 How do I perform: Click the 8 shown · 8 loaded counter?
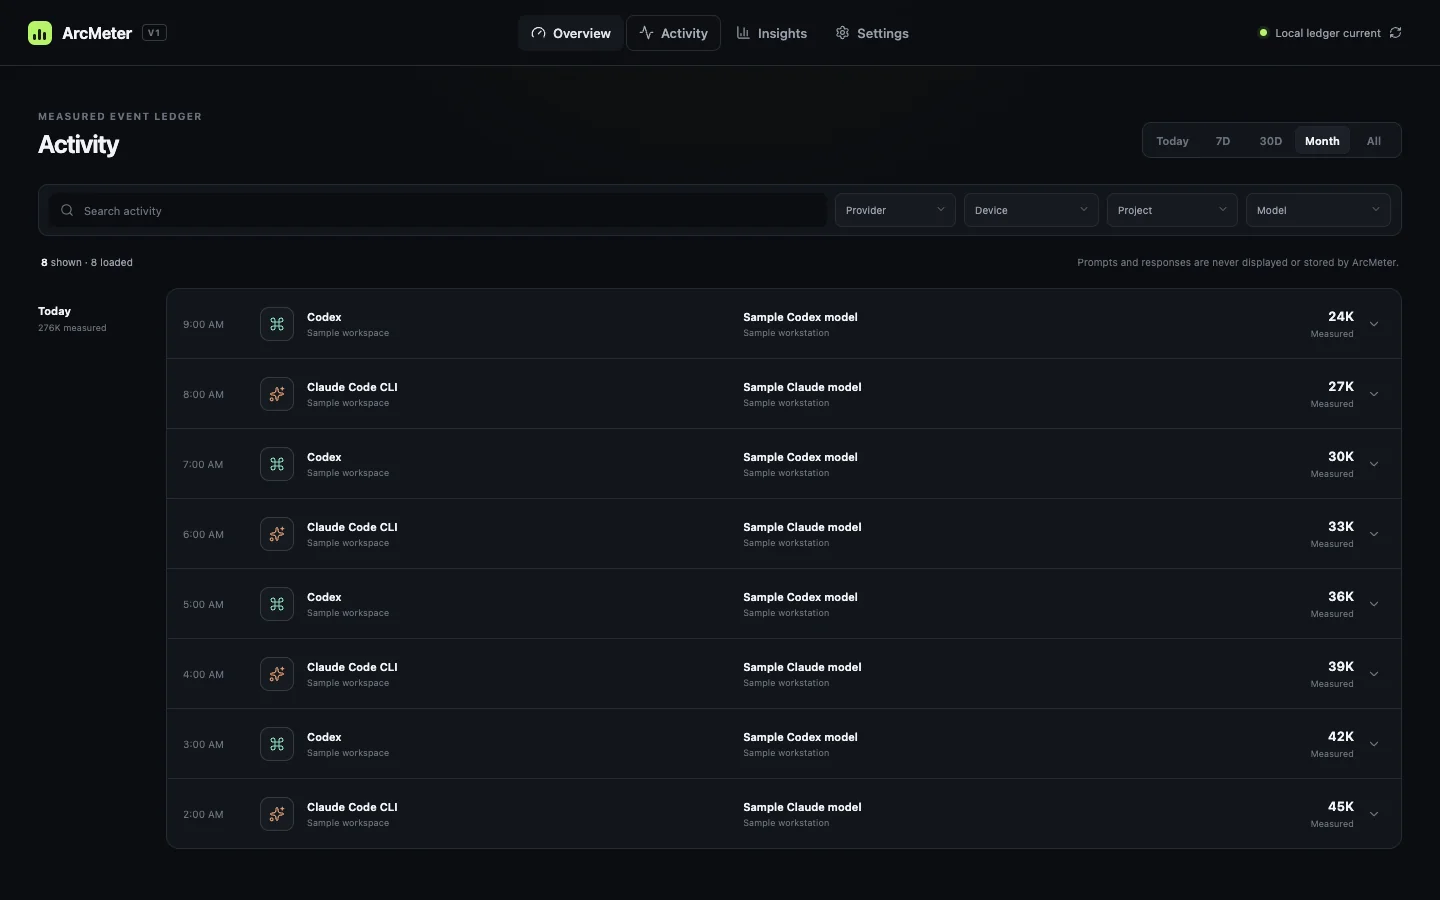87,262
